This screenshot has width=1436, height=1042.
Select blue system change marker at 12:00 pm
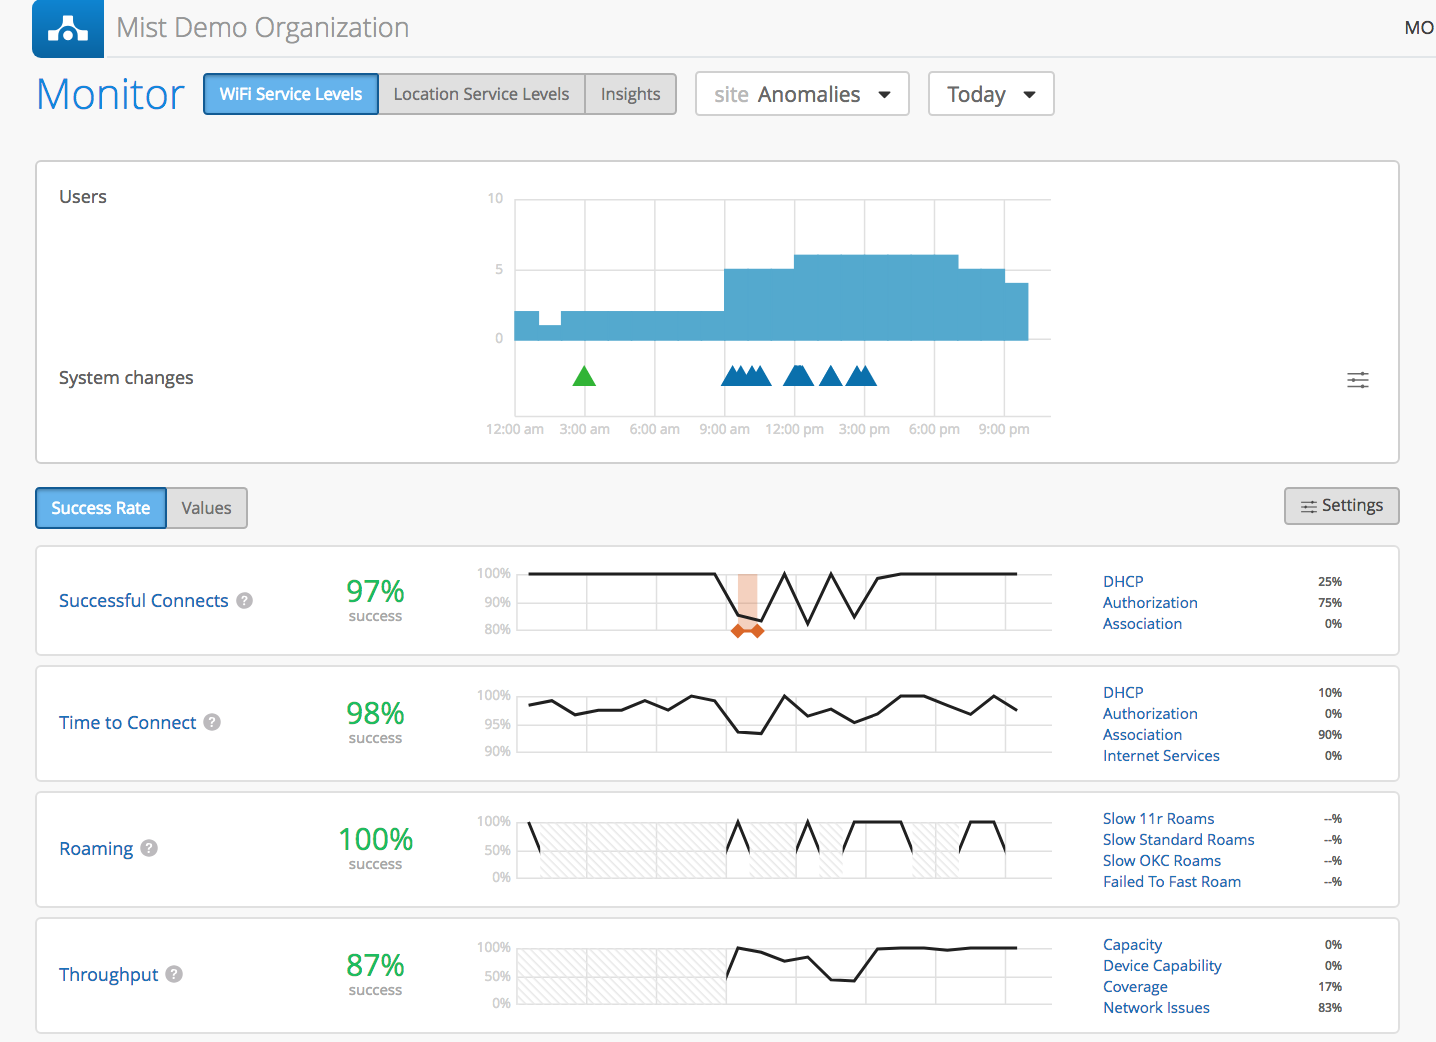point(798,376)
